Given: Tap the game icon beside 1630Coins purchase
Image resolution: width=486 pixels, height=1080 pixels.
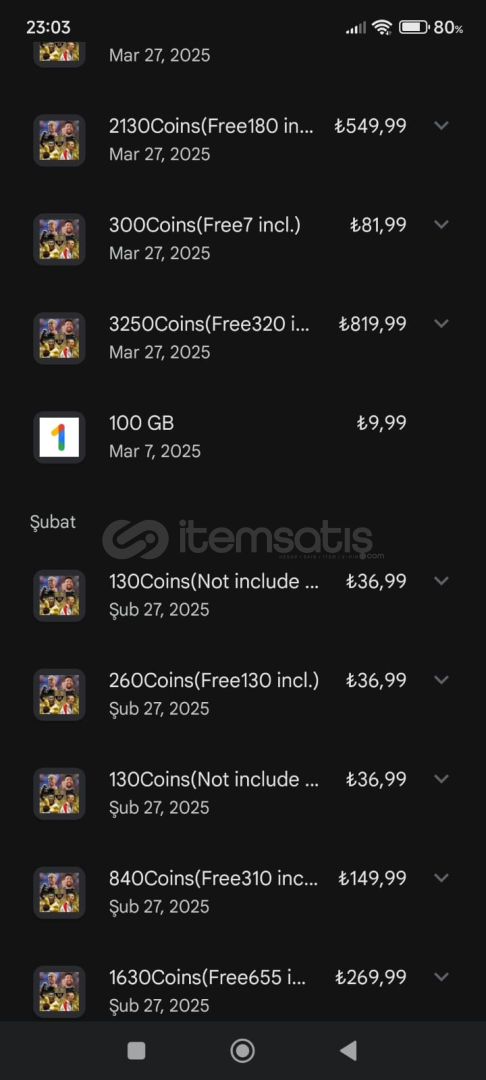Looking at the screenshot, I should coord(59,992).
